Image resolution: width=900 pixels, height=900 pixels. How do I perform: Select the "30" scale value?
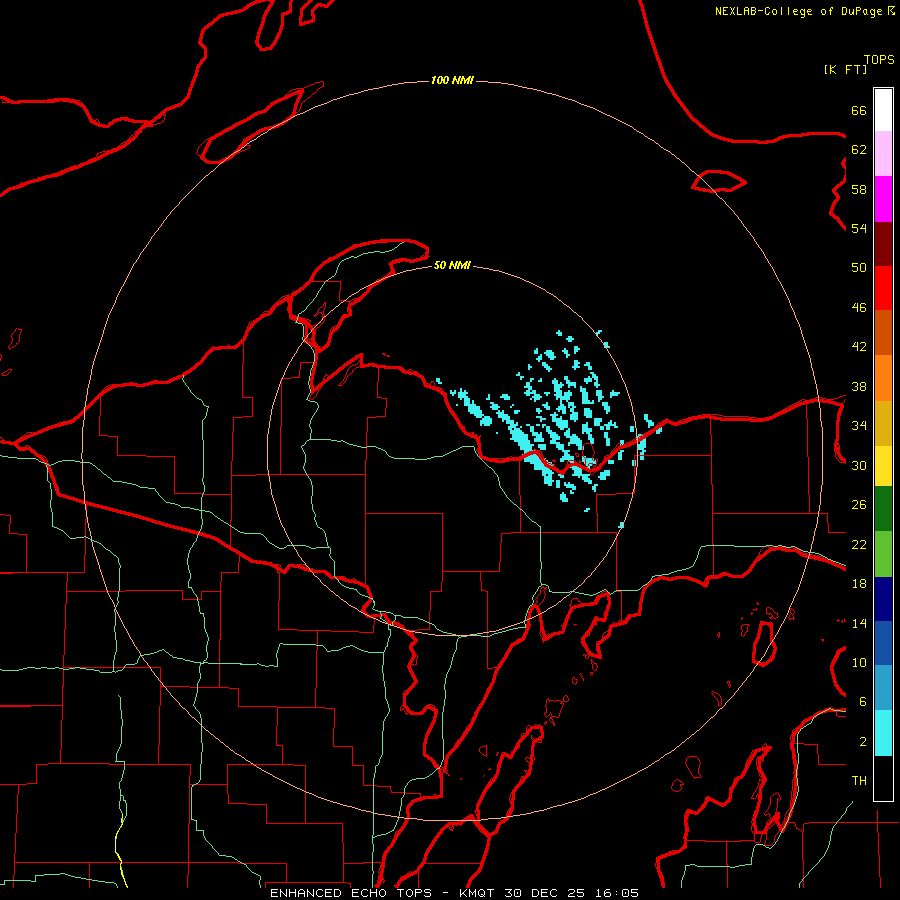tap(859, 465)
